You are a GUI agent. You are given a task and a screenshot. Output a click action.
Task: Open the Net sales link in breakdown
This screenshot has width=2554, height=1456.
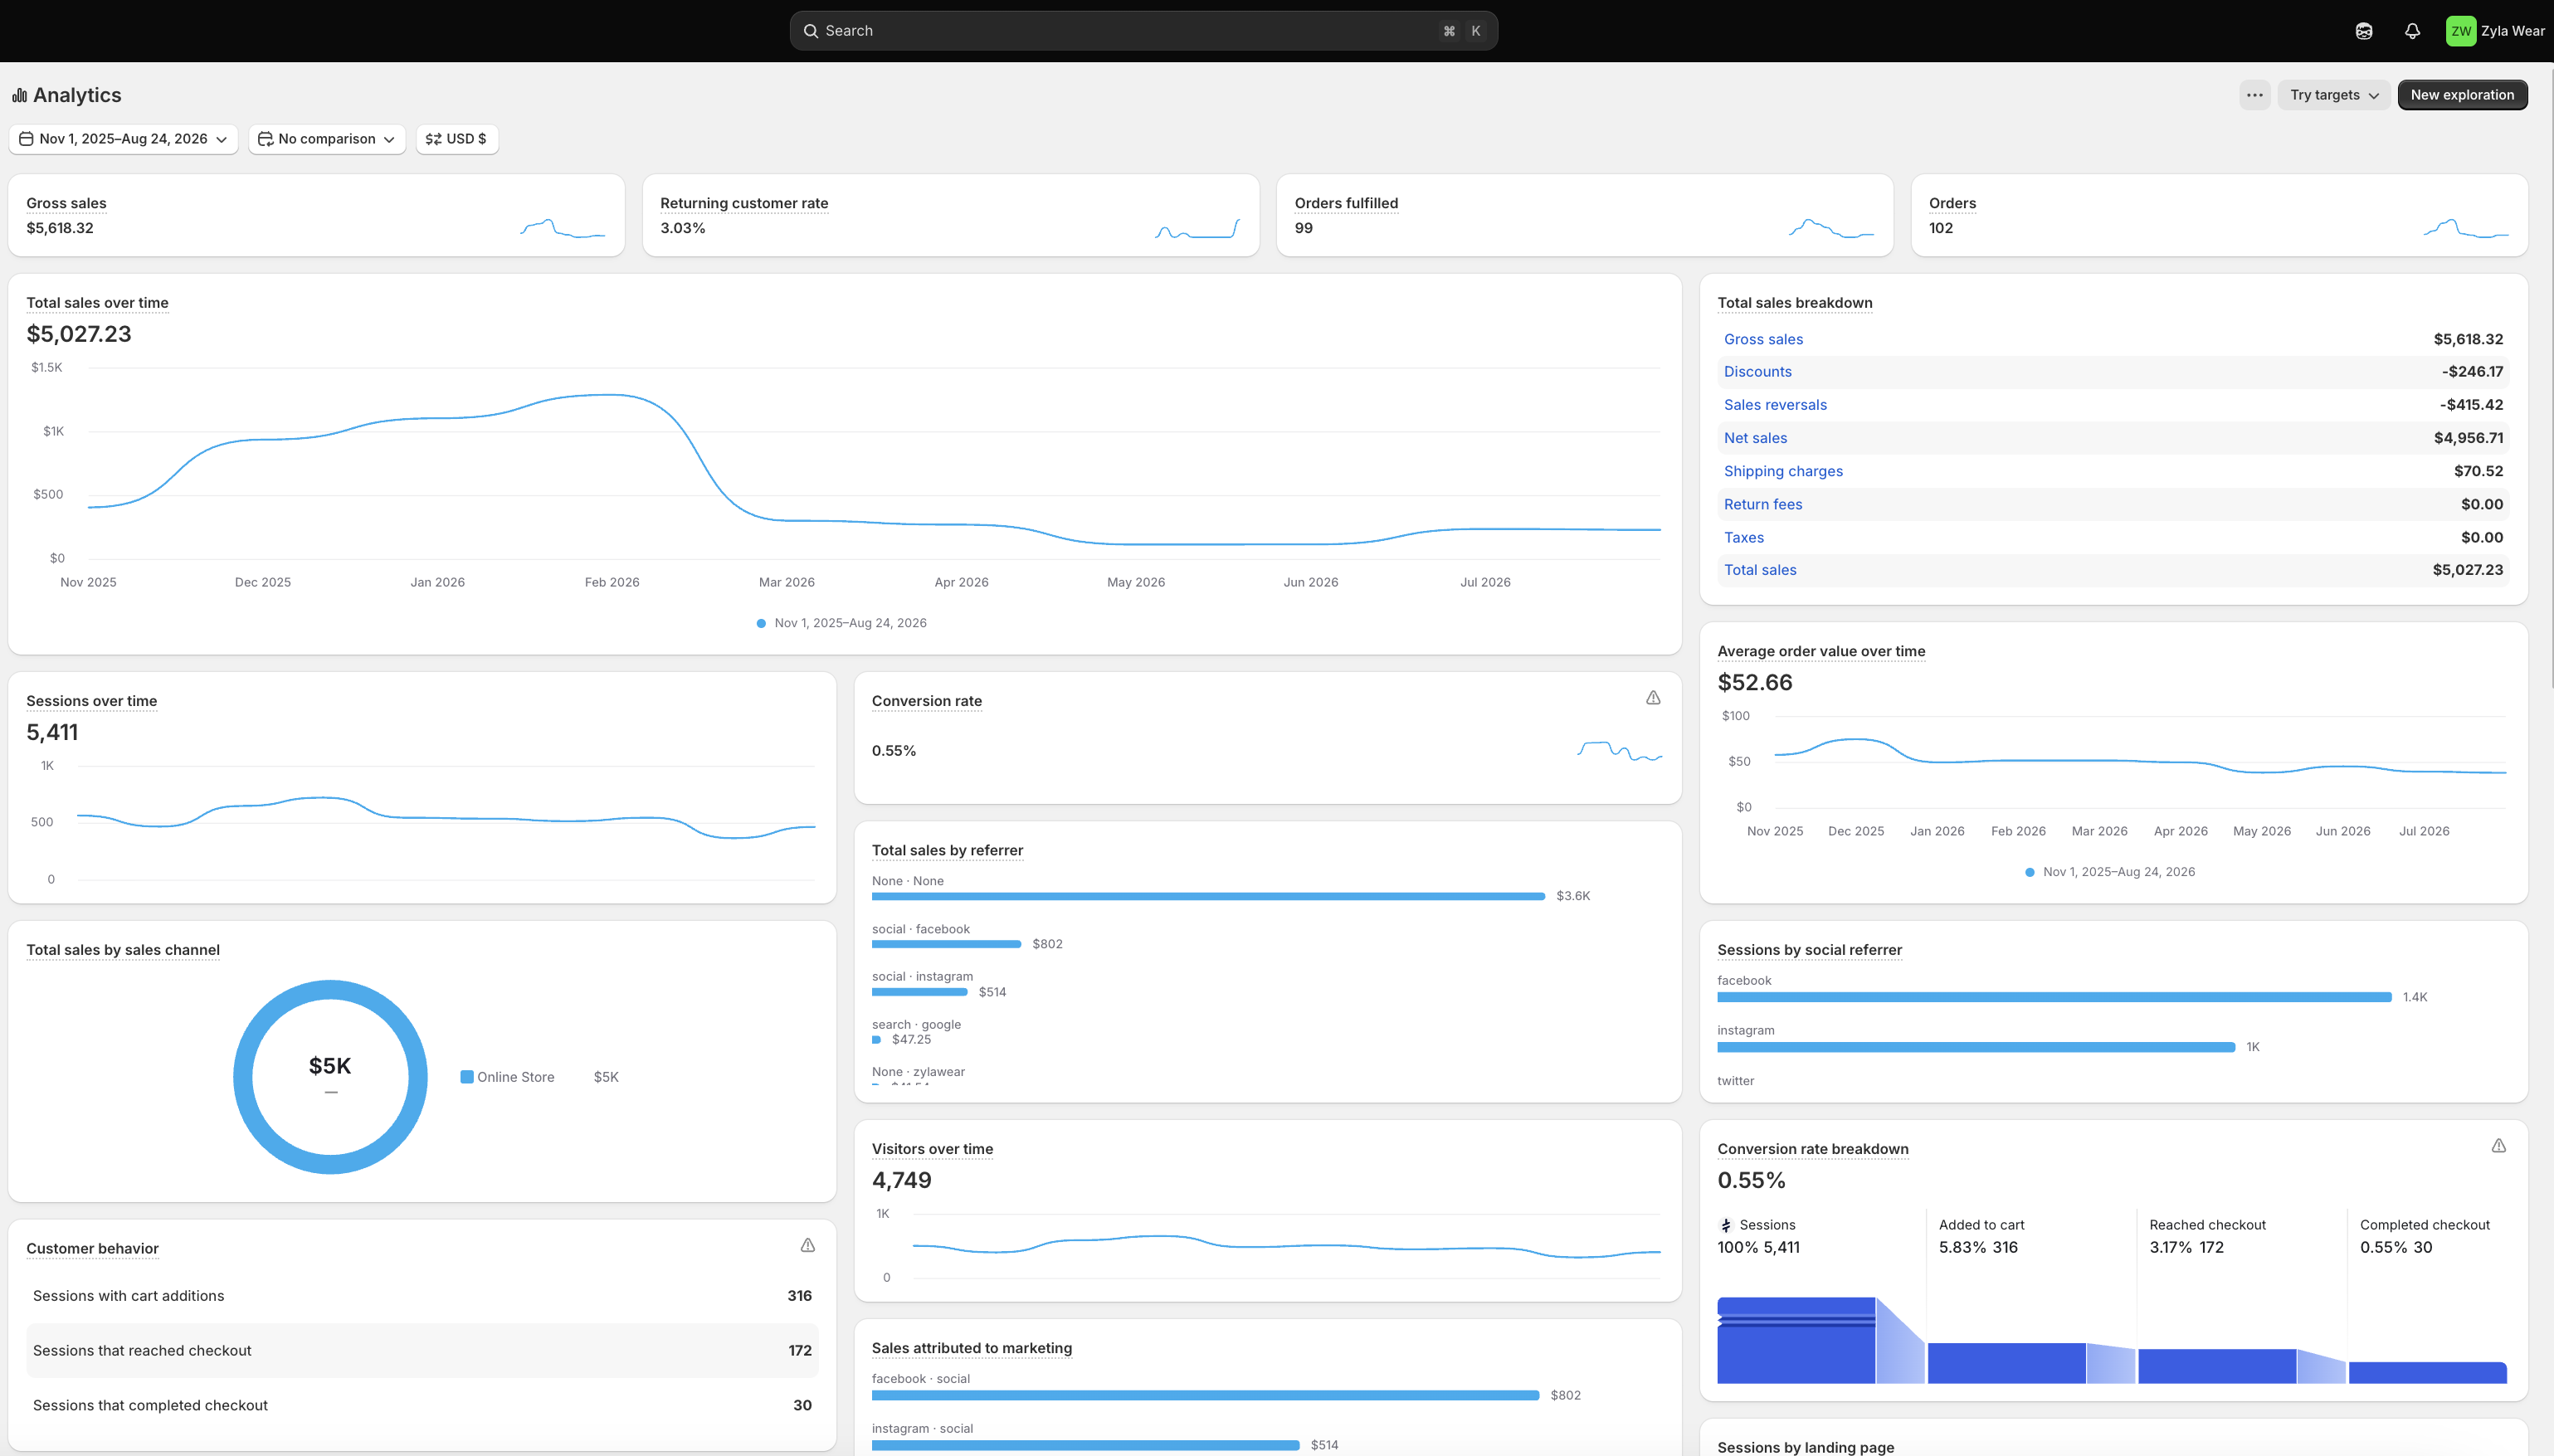pyautogui.click(x=1755, y=438)
